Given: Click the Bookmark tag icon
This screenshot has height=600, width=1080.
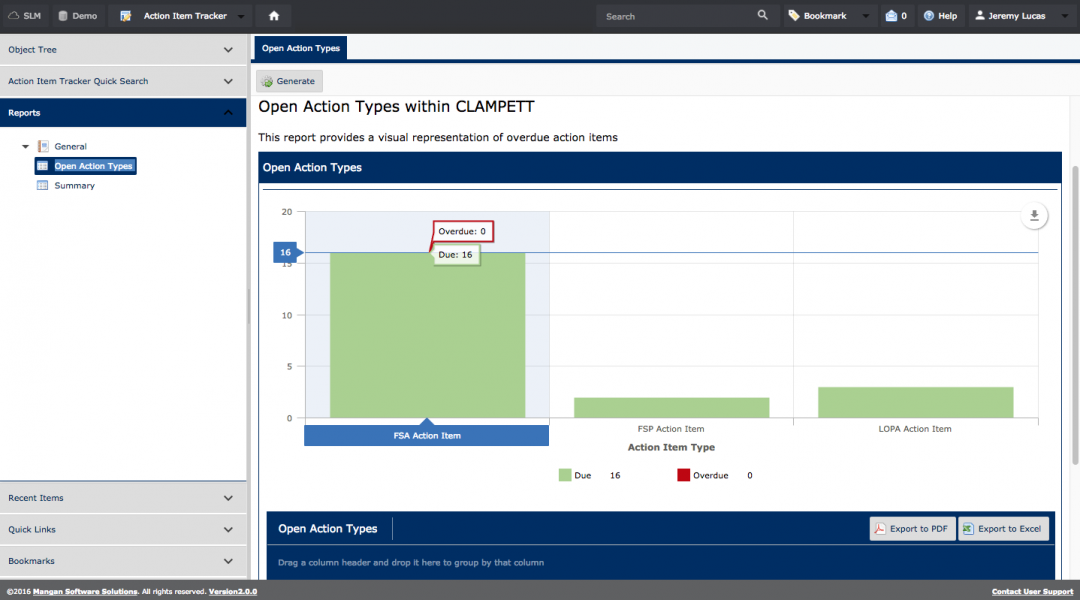Looking at the screenshot, I should tap(794, 16).
